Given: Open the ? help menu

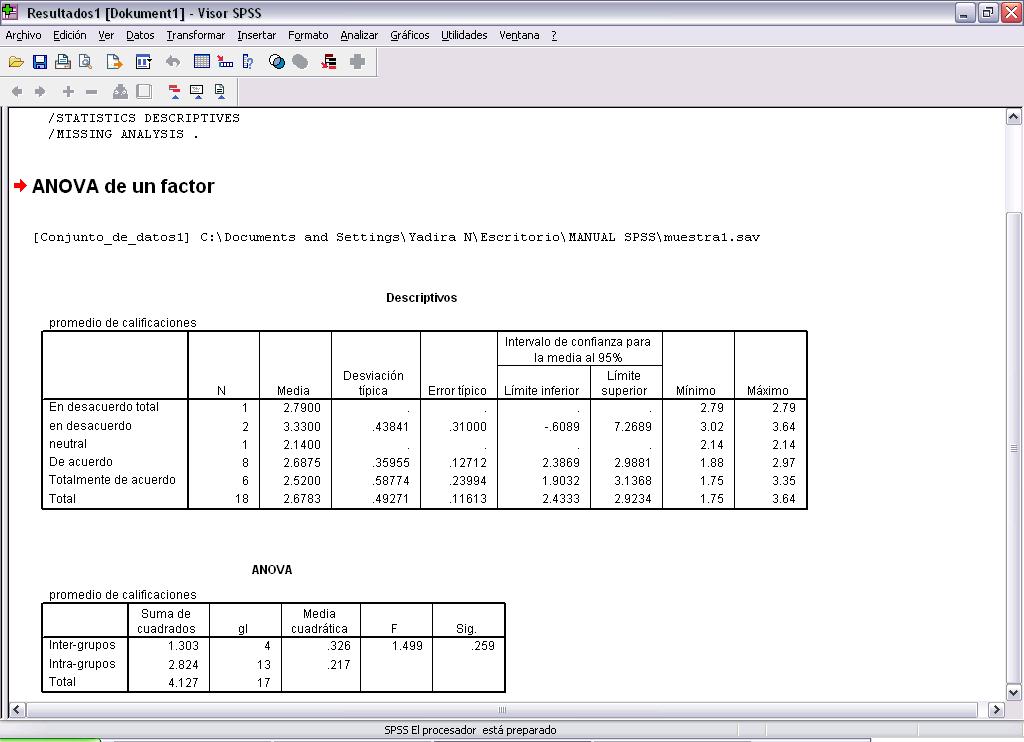Looking at the screenshot, I should 554,35.
